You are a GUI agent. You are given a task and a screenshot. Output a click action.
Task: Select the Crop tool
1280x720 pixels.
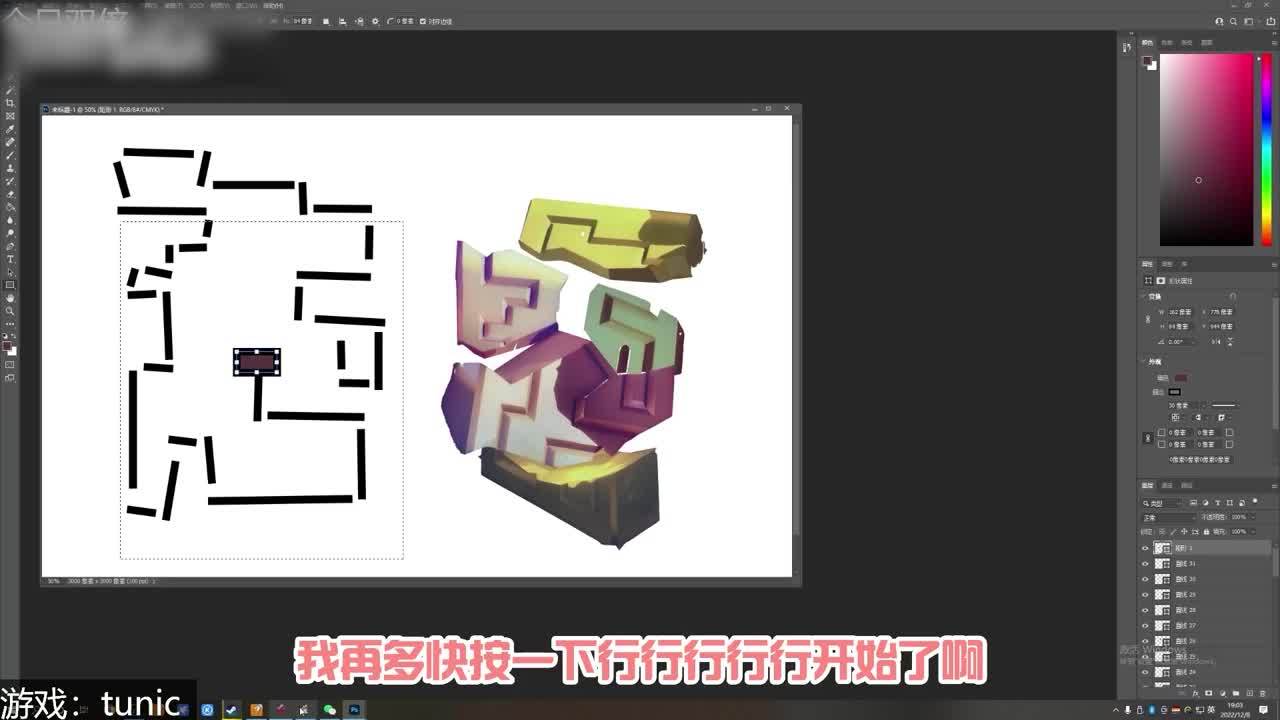10,103
